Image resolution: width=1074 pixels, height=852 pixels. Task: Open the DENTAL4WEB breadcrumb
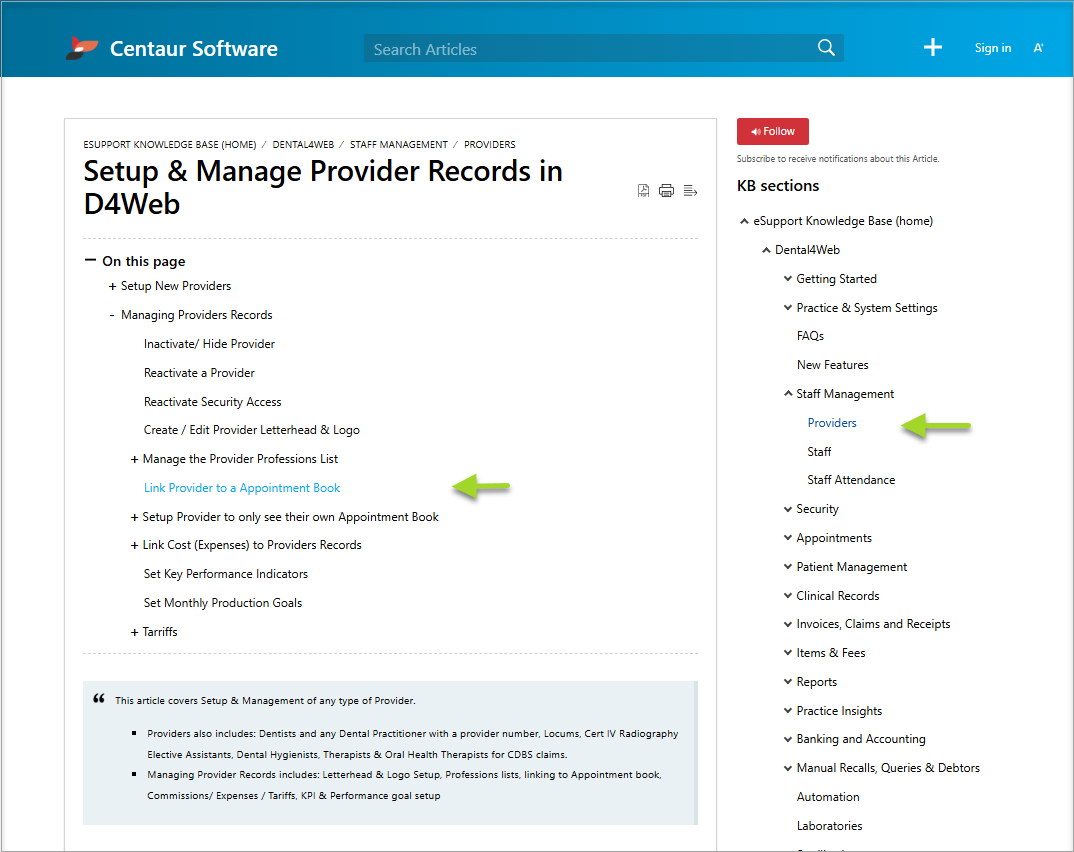pyautogui.click(x=303, y=145)
